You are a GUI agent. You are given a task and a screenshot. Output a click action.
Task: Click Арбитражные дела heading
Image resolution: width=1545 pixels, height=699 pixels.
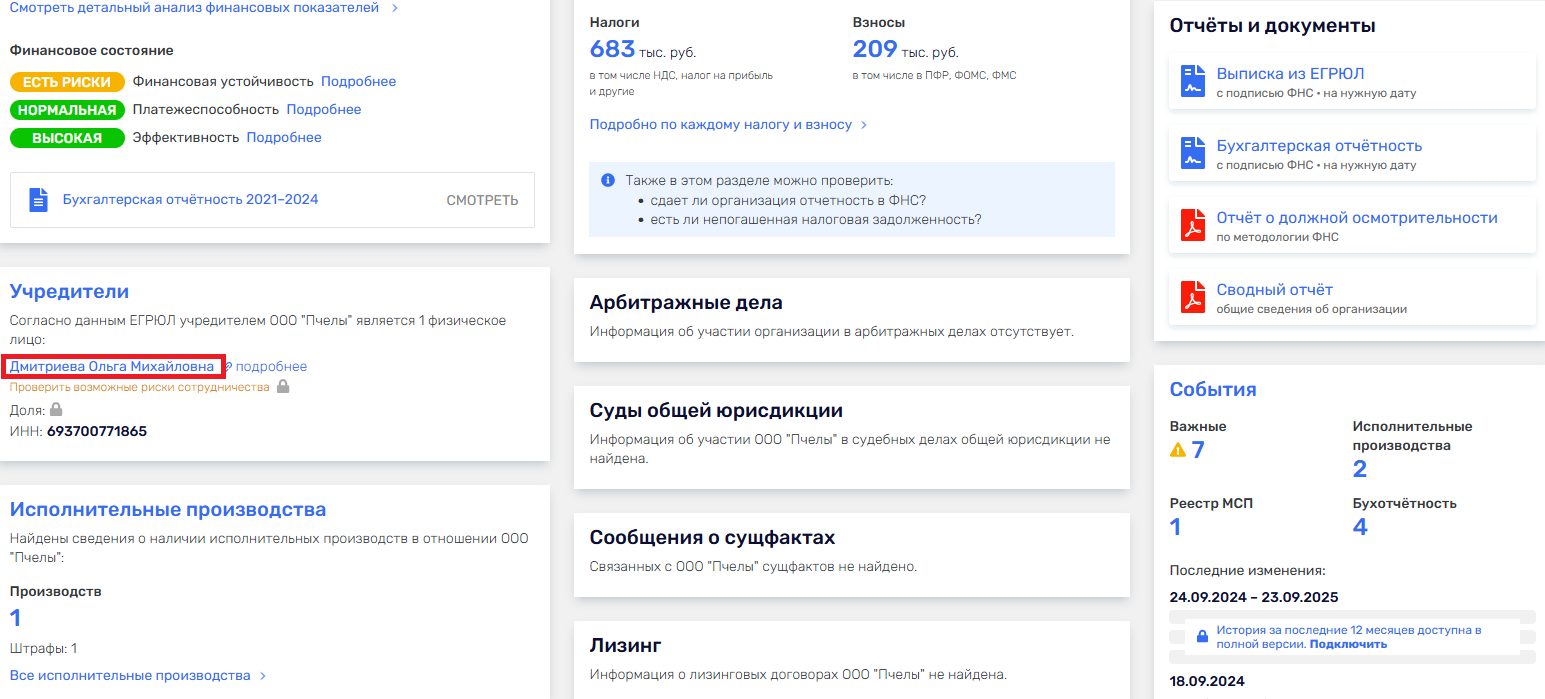(x=686, y=303)
